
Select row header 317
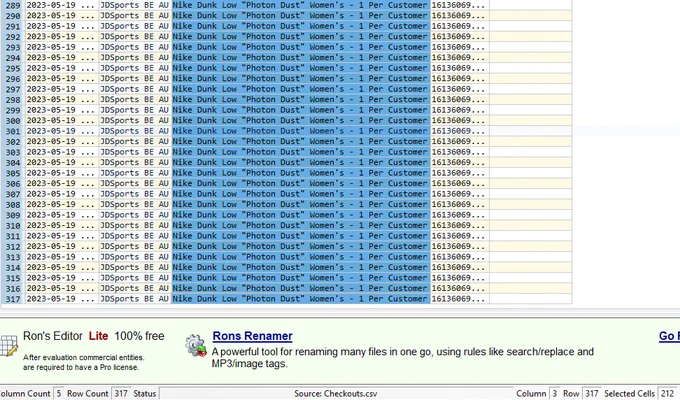click(13, 299)
